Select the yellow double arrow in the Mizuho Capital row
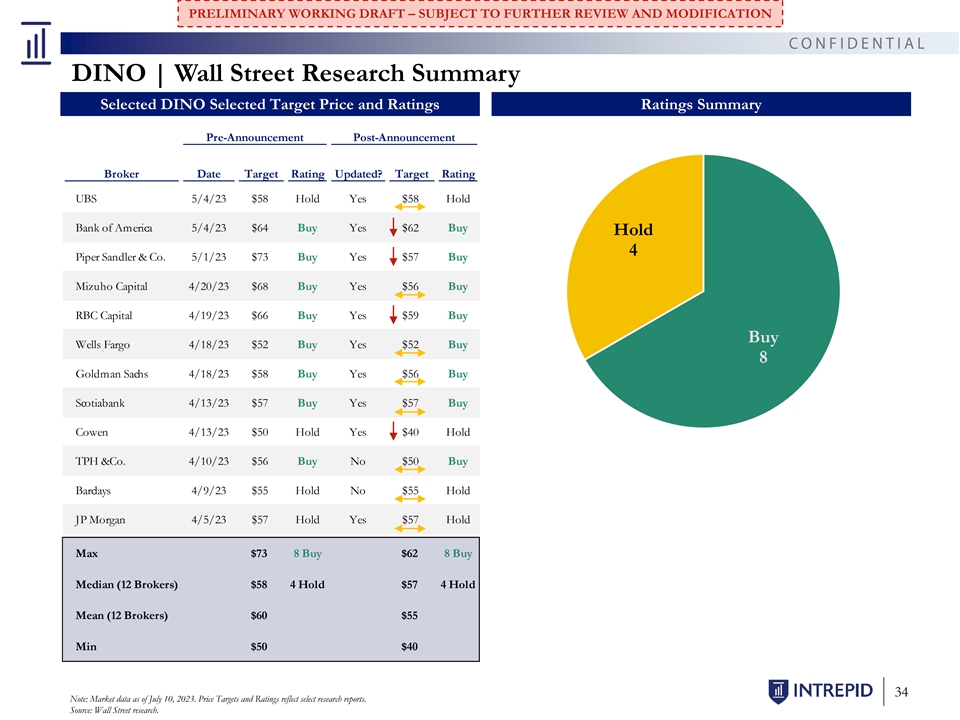The image size is (960, 720). tap(410, 294)
